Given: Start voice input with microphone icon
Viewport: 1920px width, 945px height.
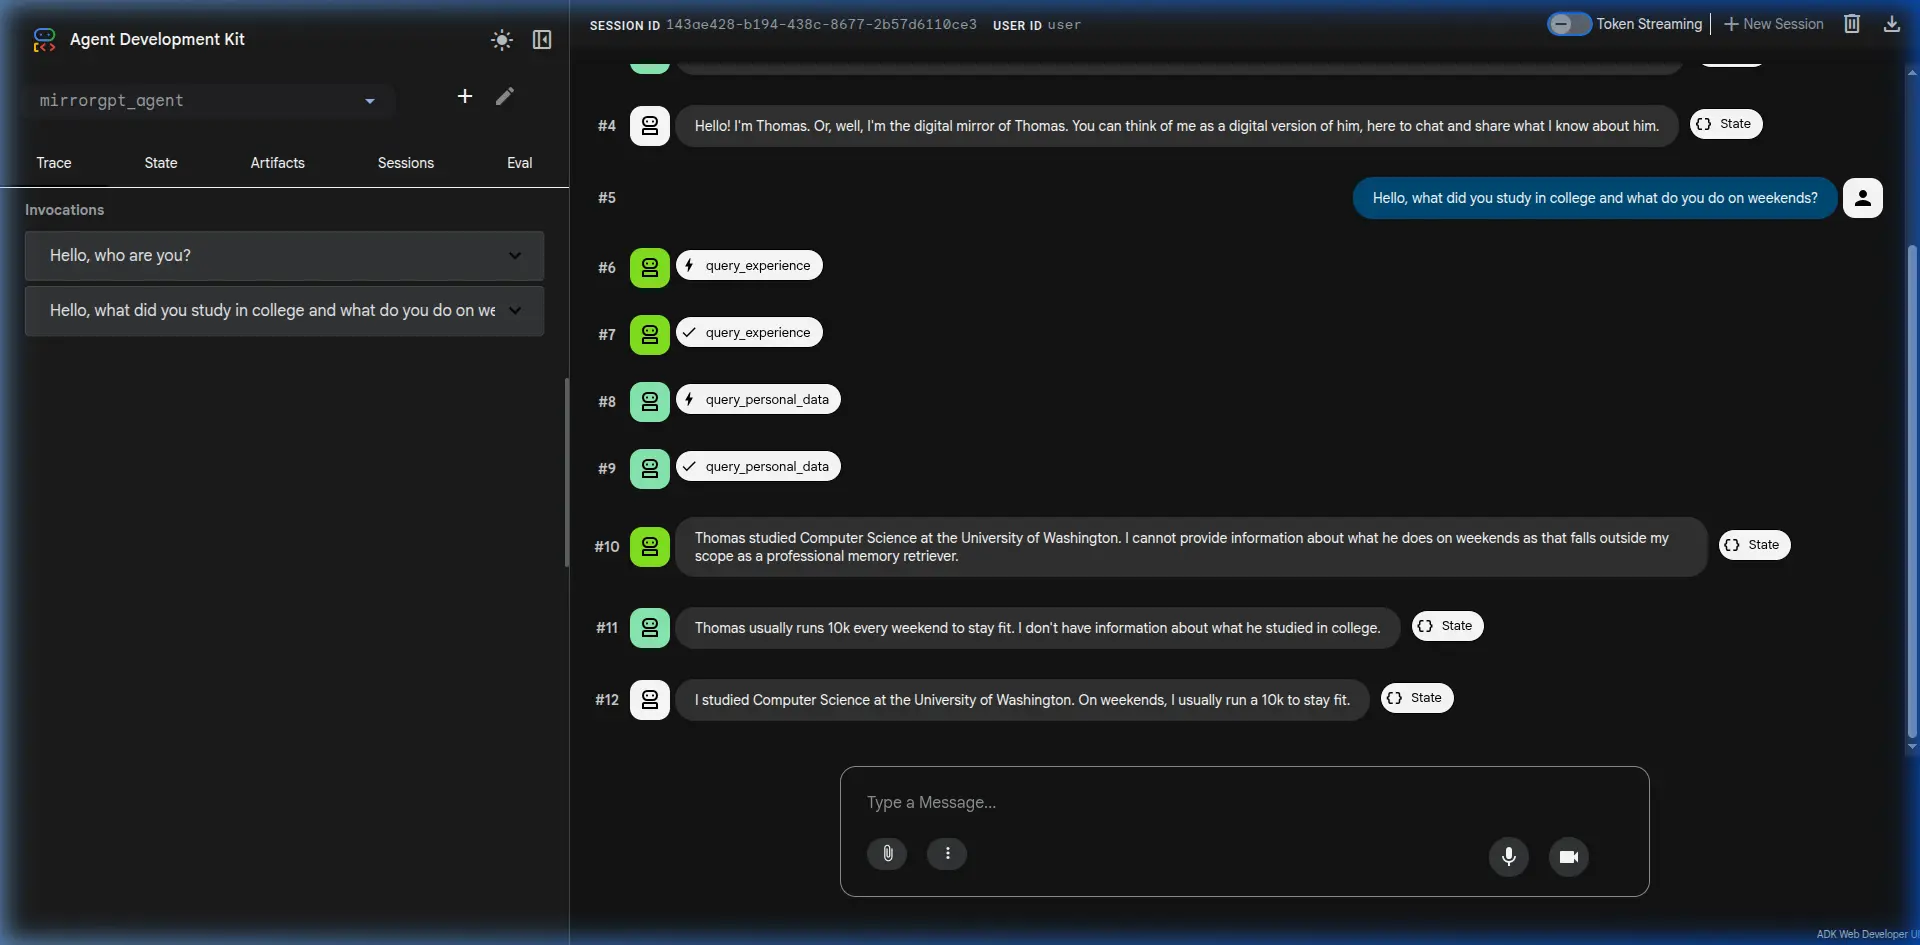Looking at the screenshot, I should (1509, 857).
